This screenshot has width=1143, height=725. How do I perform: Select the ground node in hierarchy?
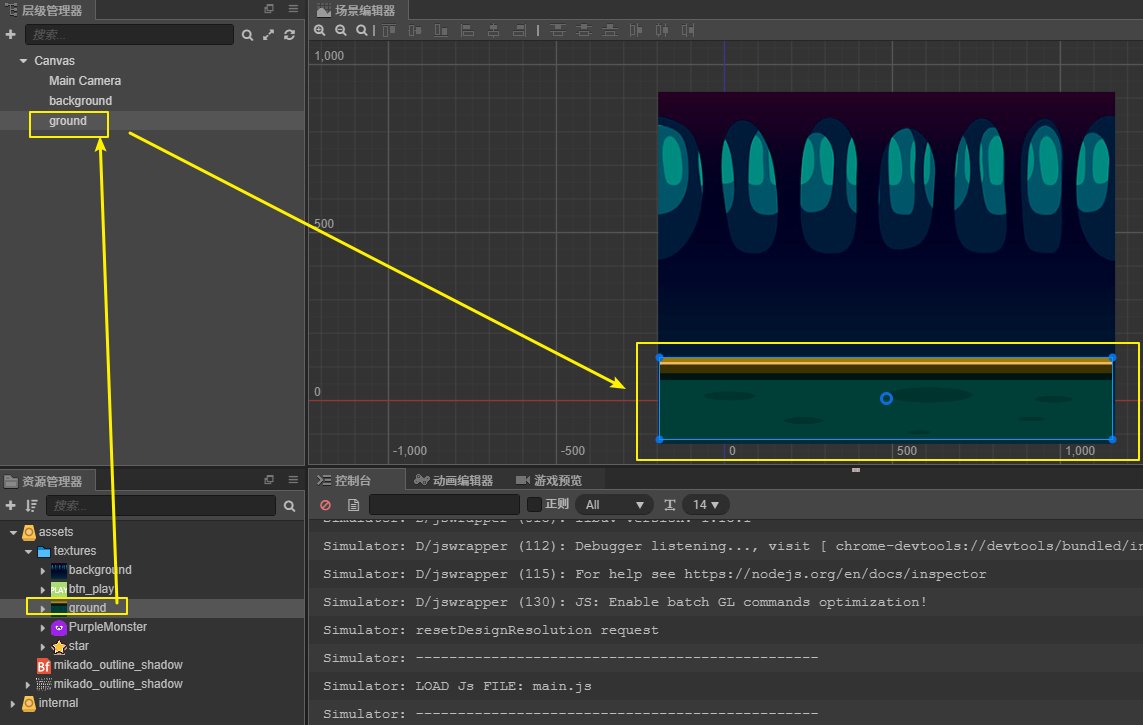coord(68,121)
